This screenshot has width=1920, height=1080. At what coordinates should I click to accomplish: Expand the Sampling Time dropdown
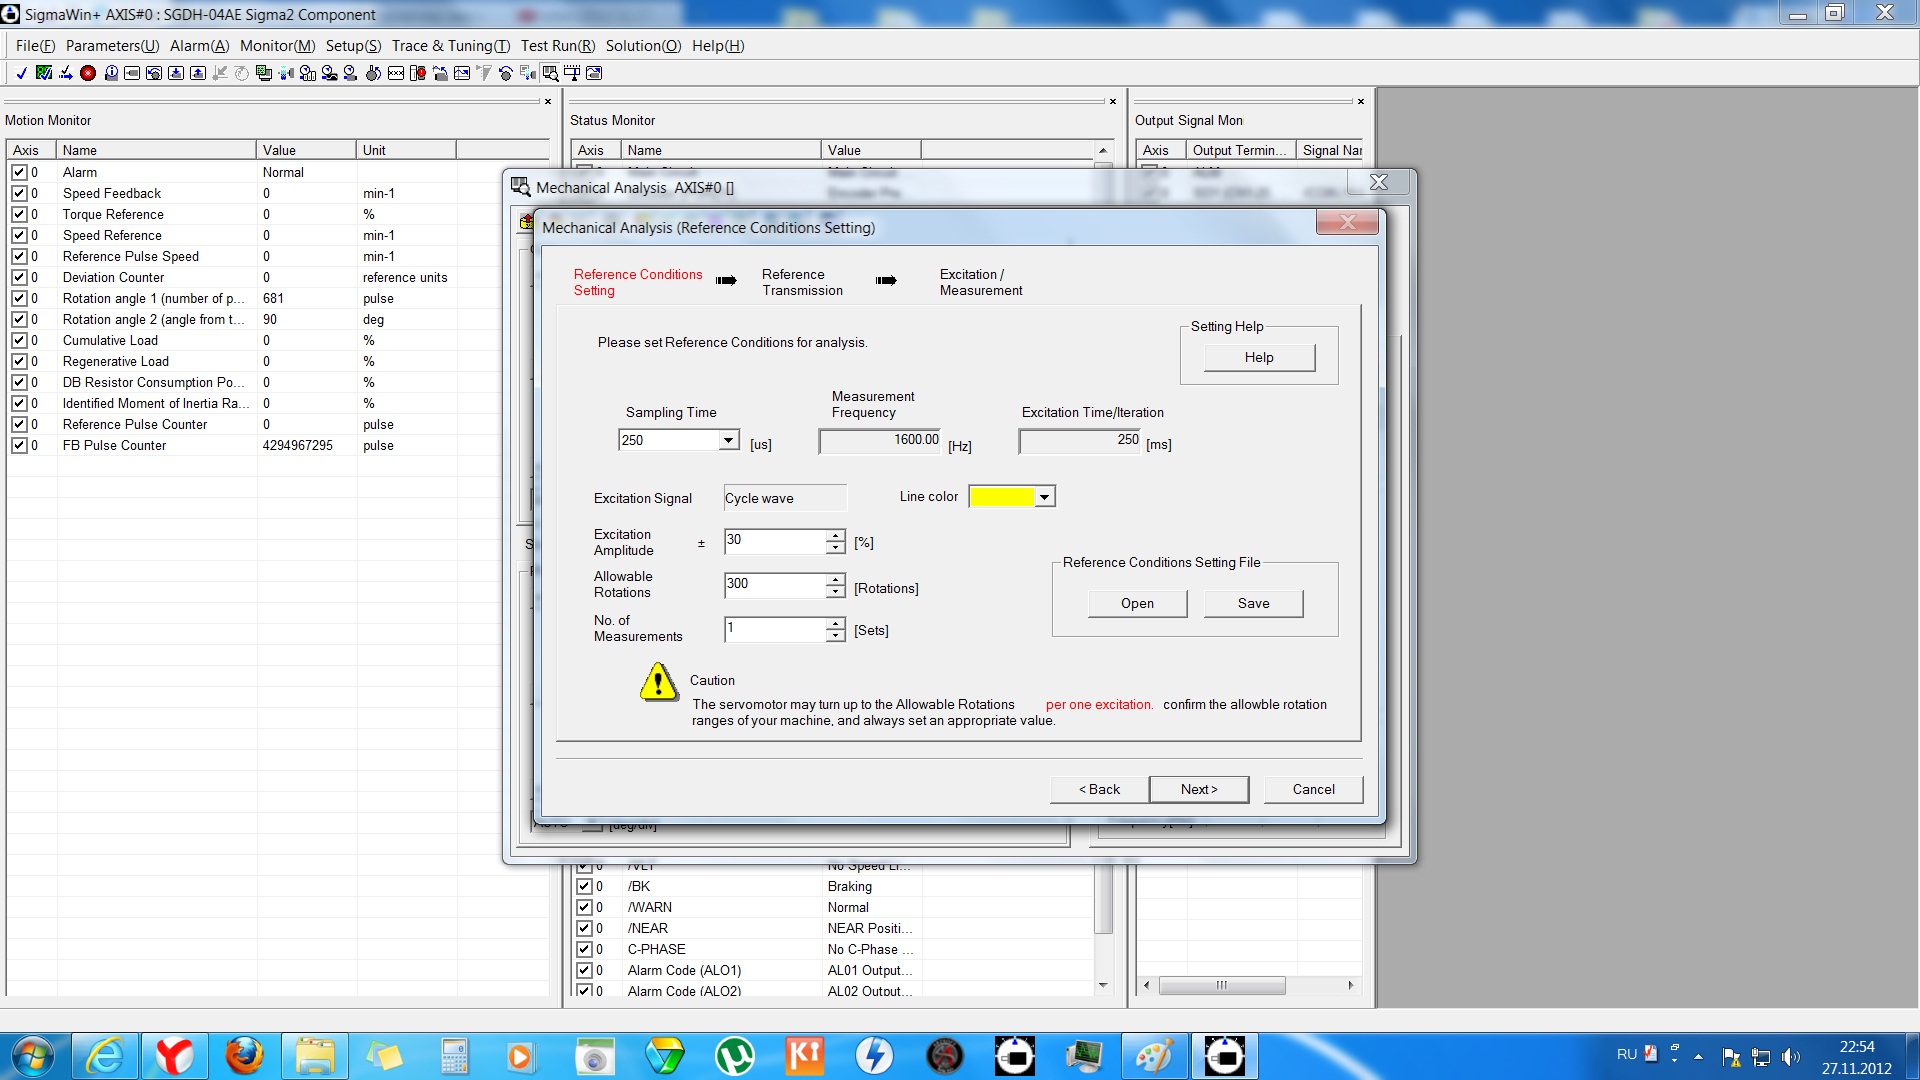[x=728, y=440]
